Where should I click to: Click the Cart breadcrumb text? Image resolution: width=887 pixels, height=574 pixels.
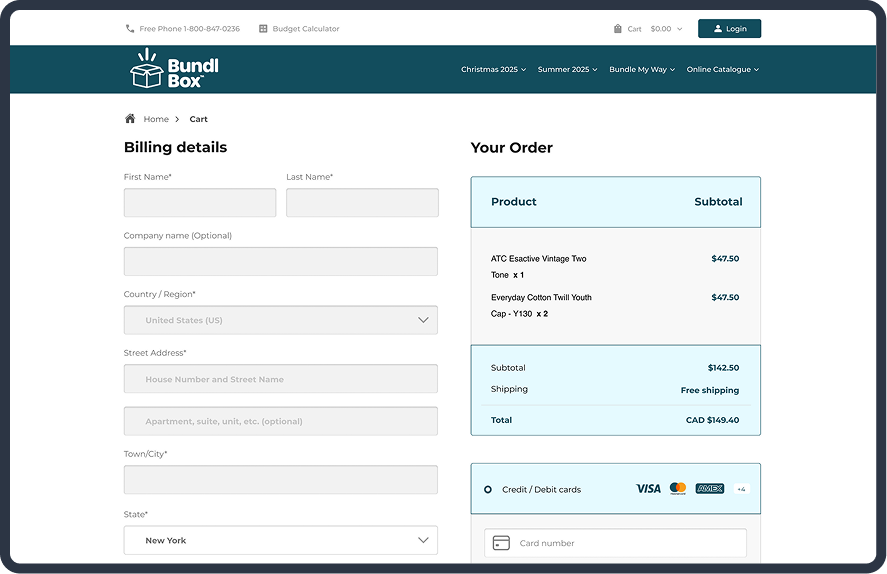(199, 119)
